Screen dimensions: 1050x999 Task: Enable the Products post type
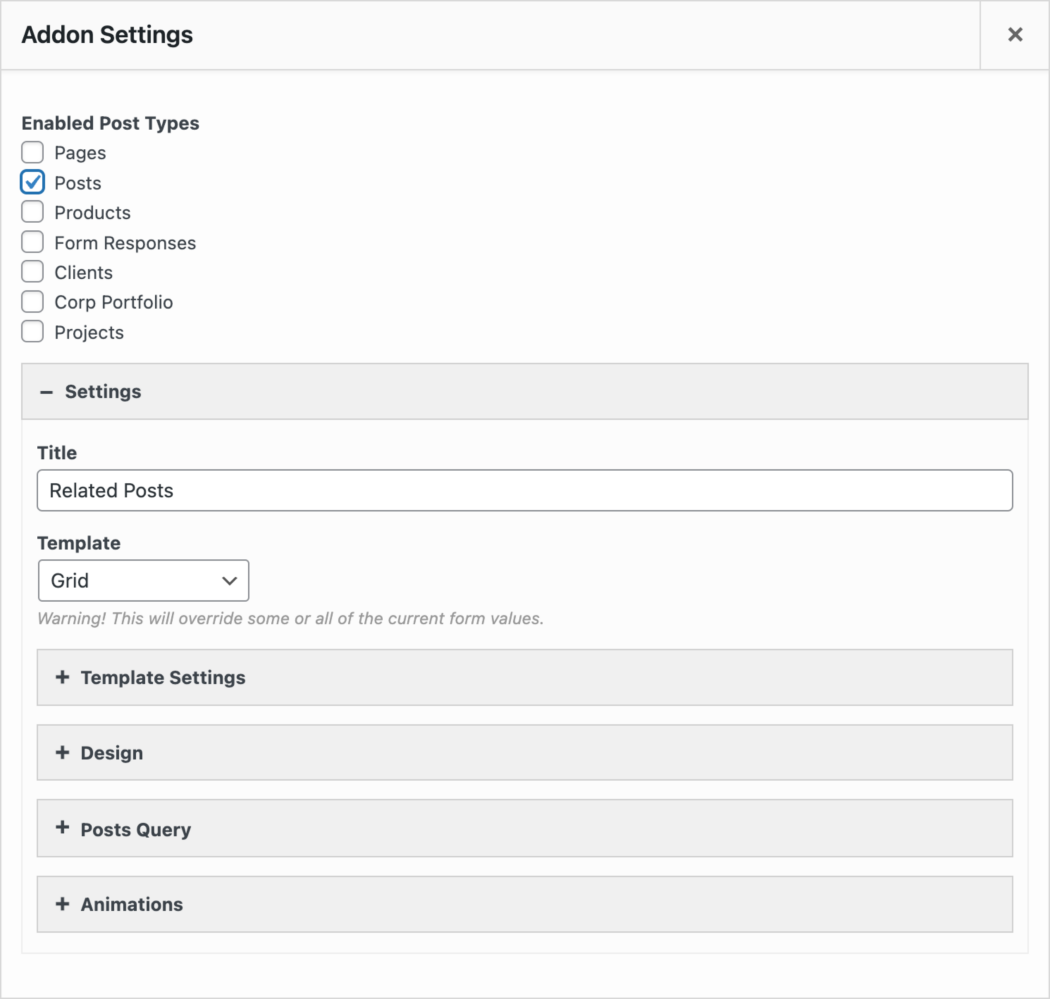pos(33,212)
